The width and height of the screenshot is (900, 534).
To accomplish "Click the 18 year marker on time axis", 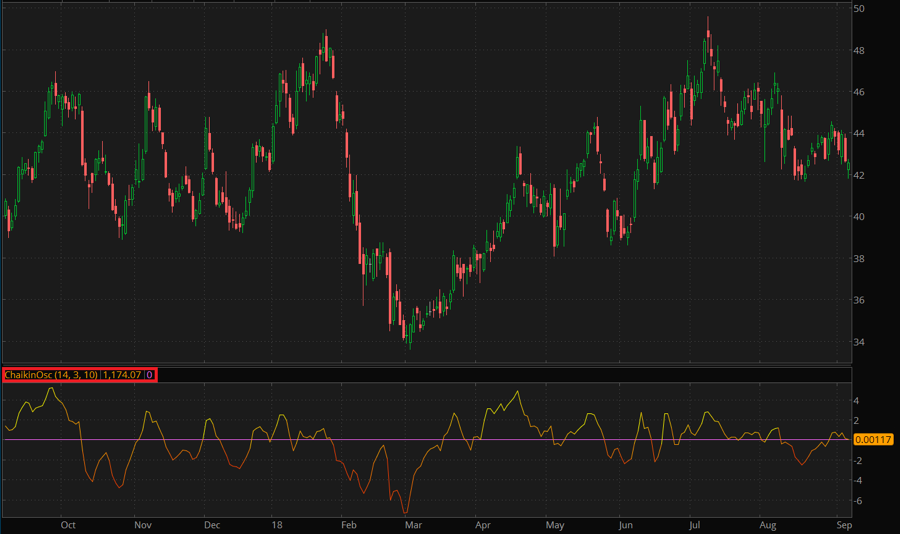I will click(x=277, y=524).
